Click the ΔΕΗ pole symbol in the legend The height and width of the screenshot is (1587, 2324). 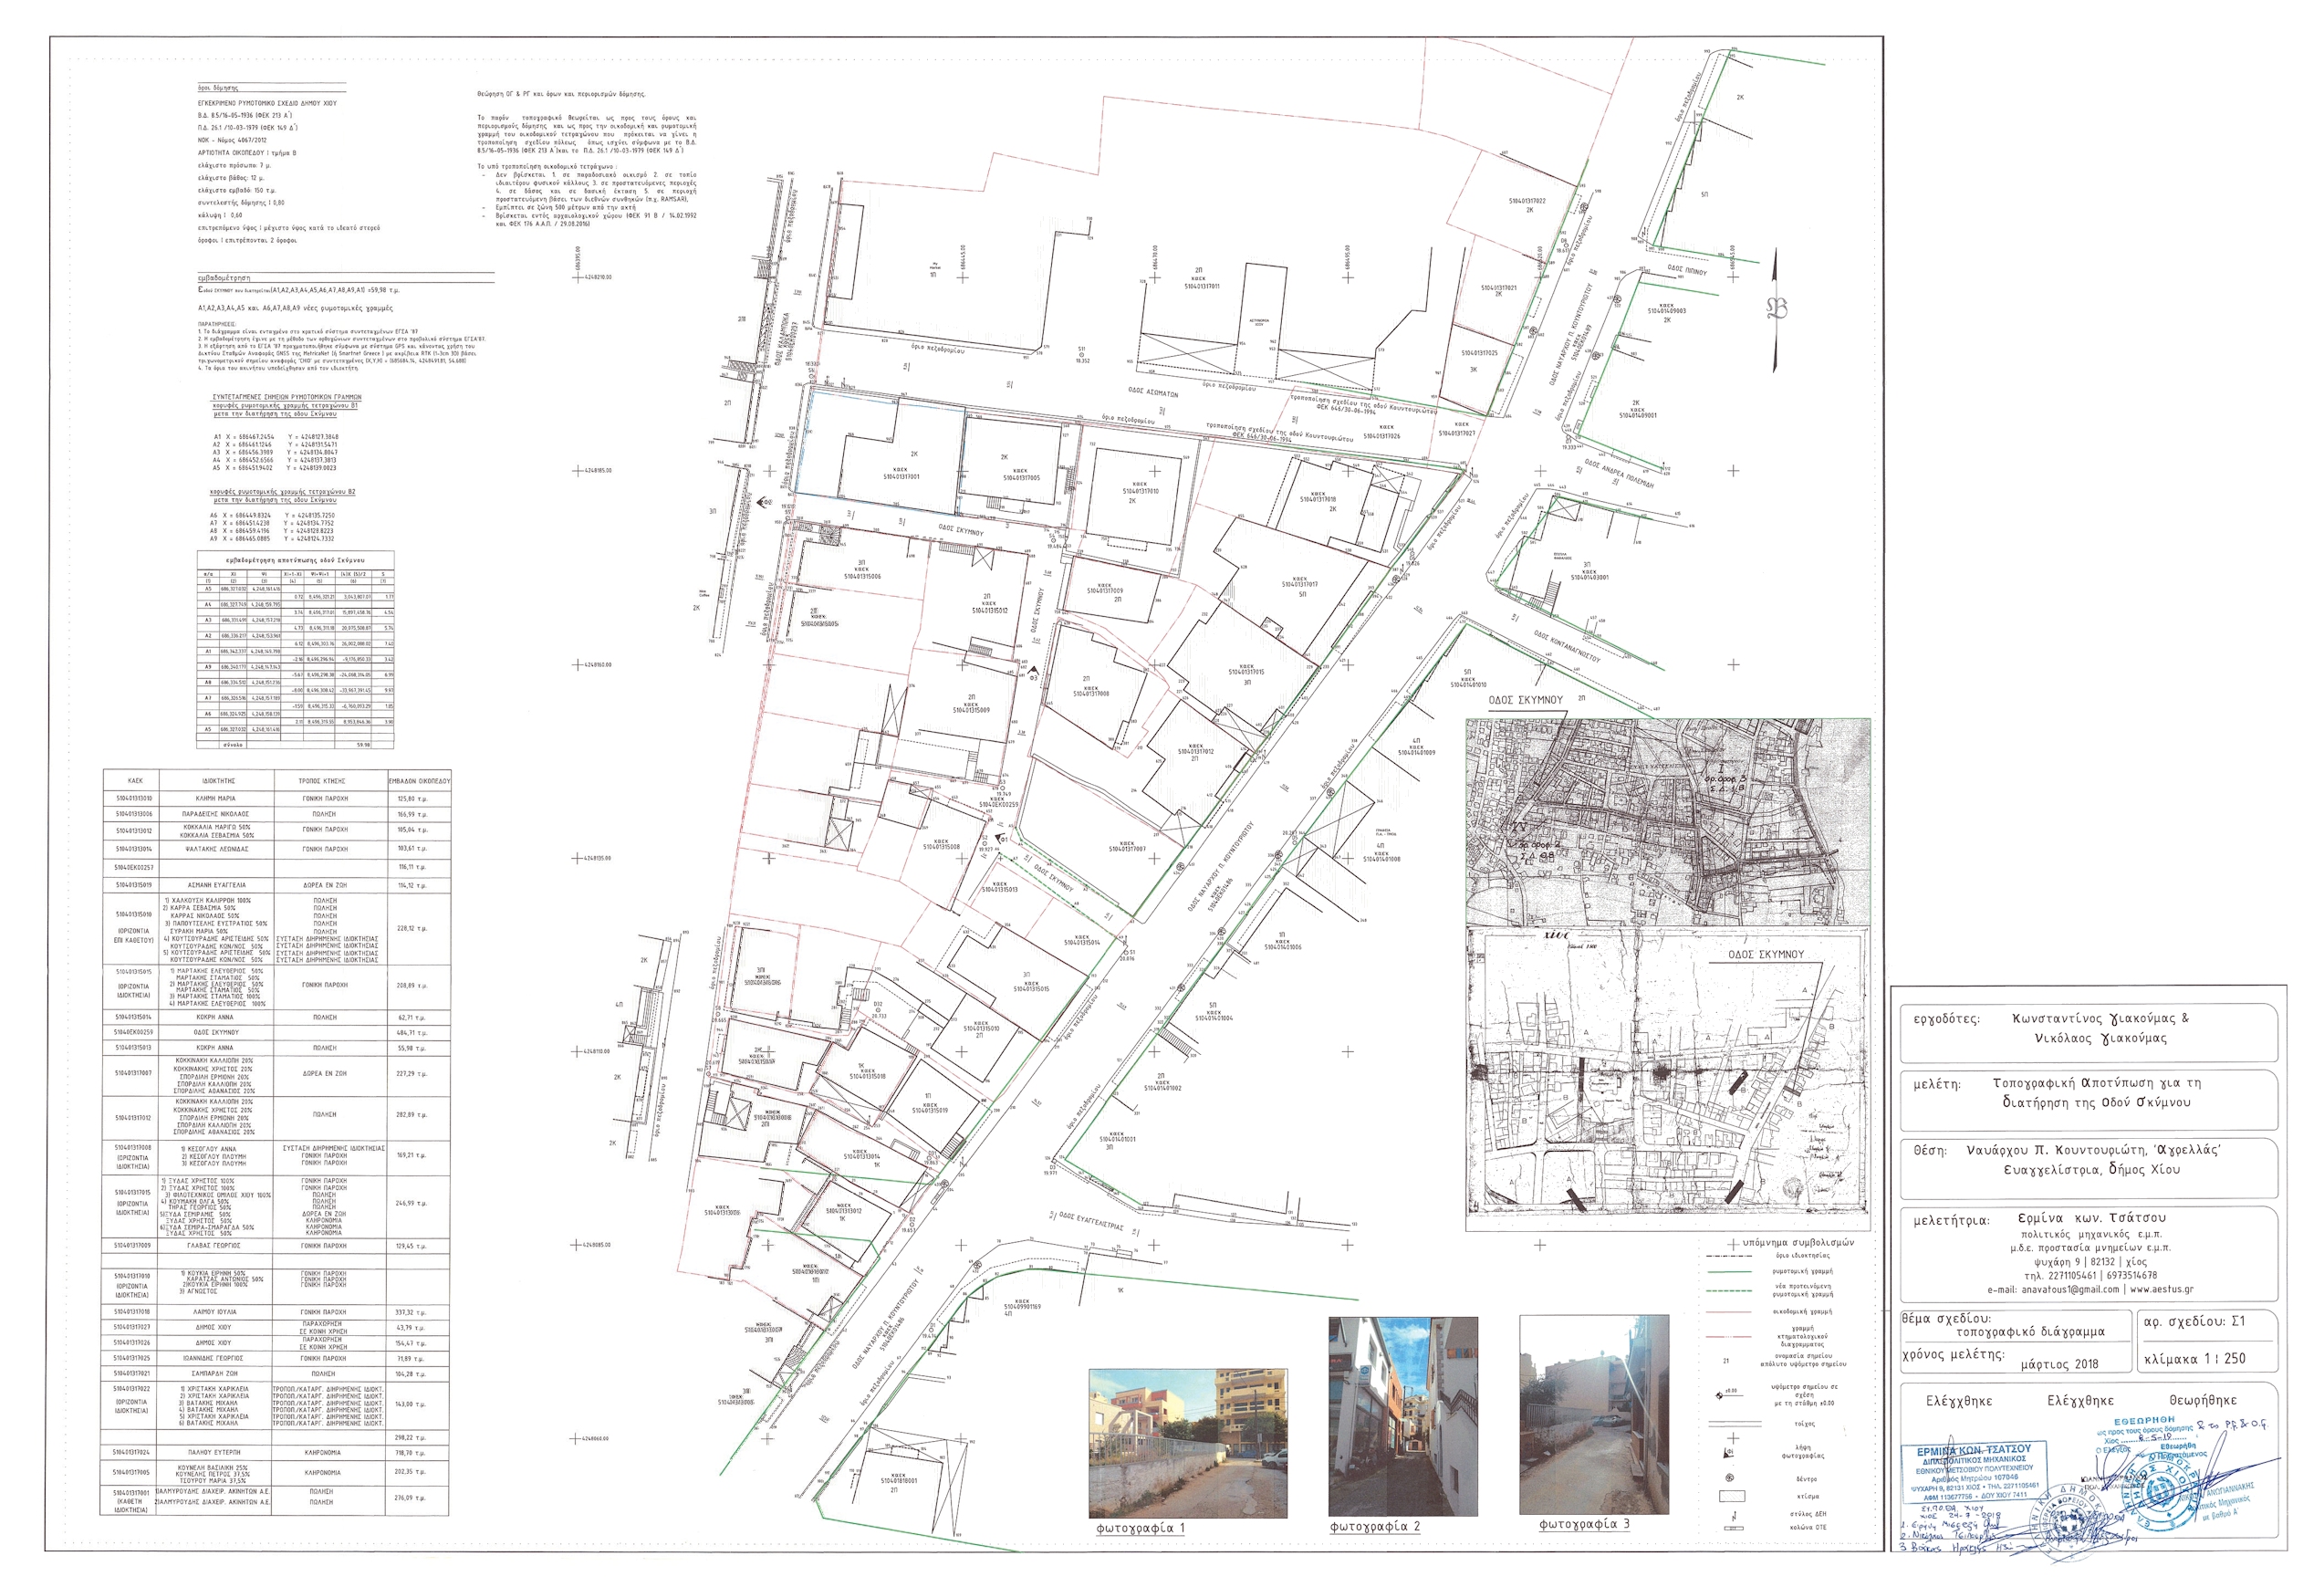click(1734, 1517)
